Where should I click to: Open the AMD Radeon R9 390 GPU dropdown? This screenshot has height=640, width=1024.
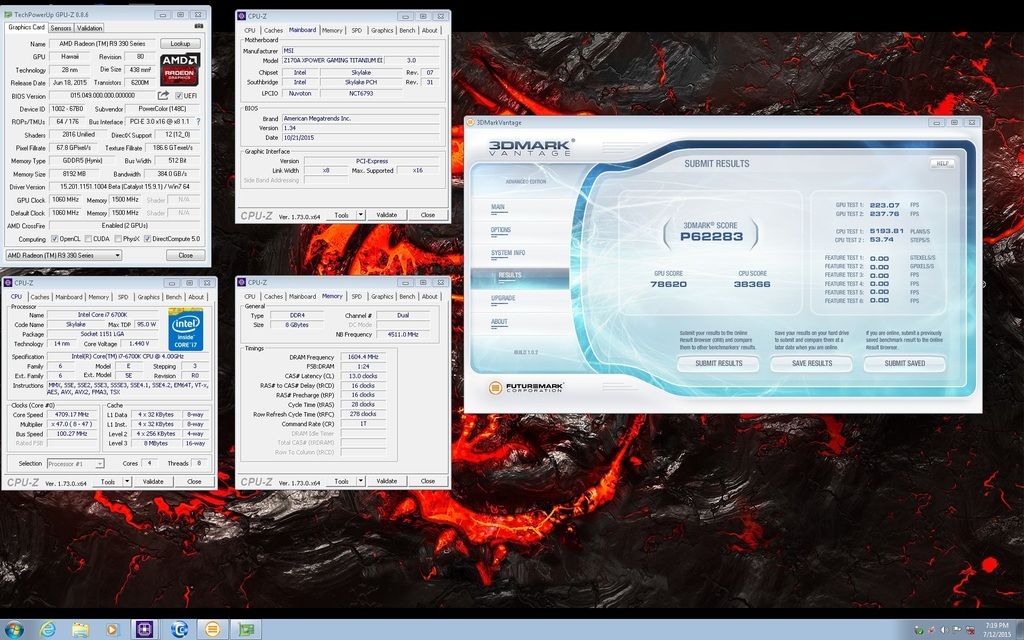point(64,255)
